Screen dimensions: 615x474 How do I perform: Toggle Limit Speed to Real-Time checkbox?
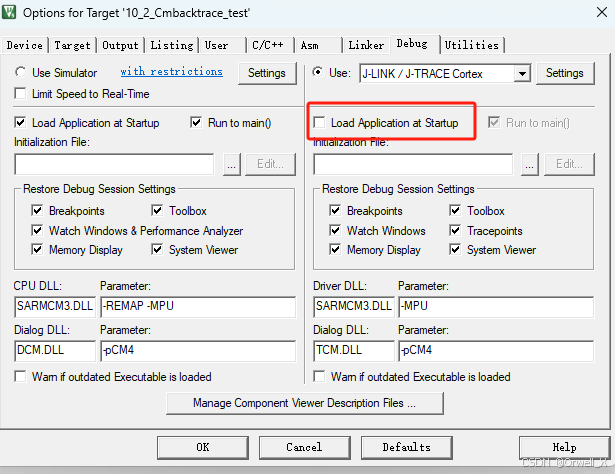click(x=20, y=94)
